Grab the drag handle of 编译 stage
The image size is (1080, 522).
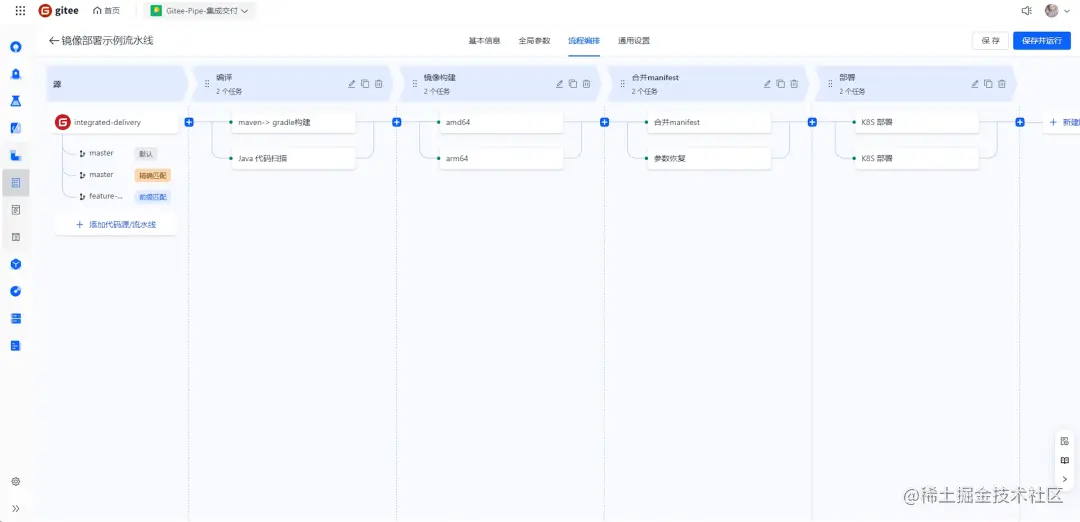click(207, 84)
